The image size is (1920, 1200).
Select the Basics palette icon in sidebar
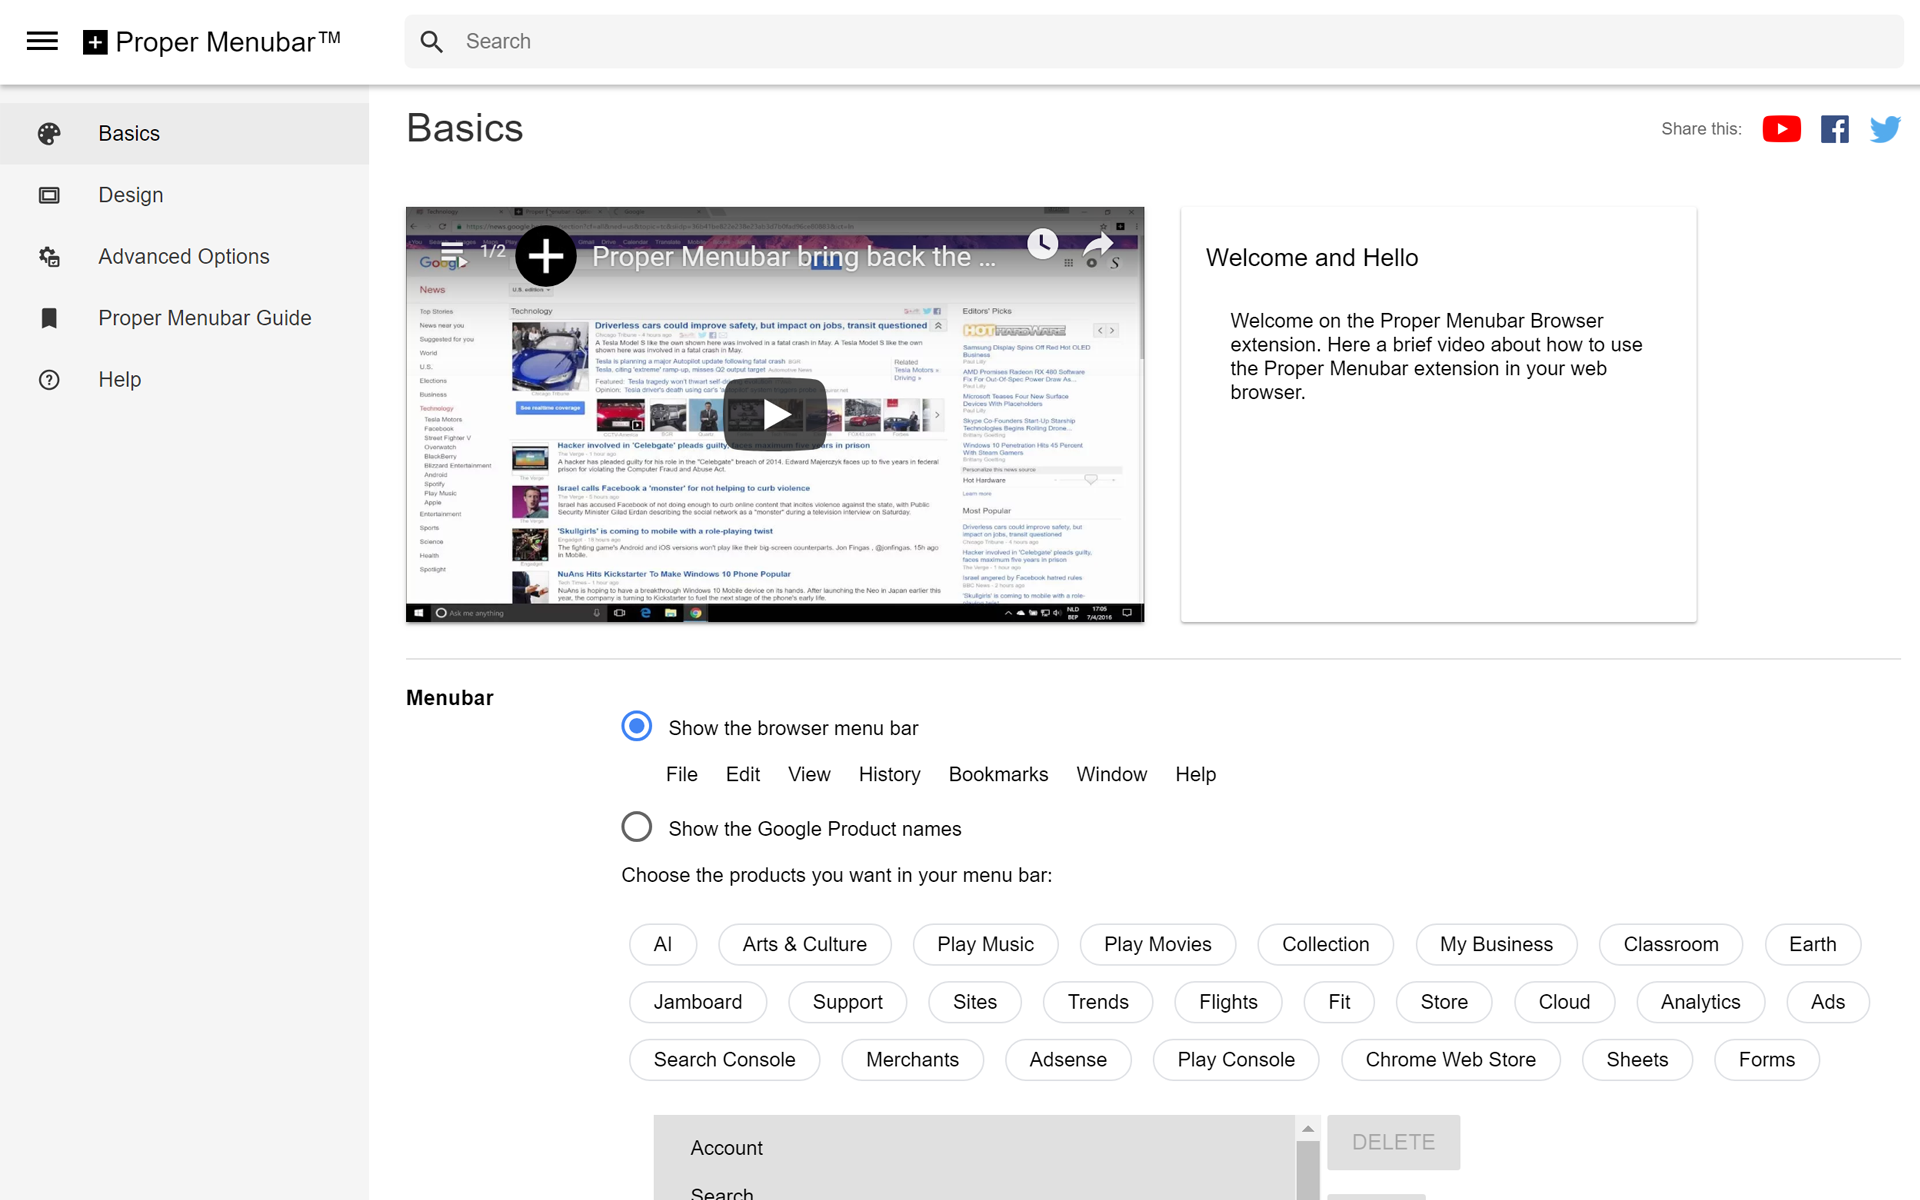(49, 133)
